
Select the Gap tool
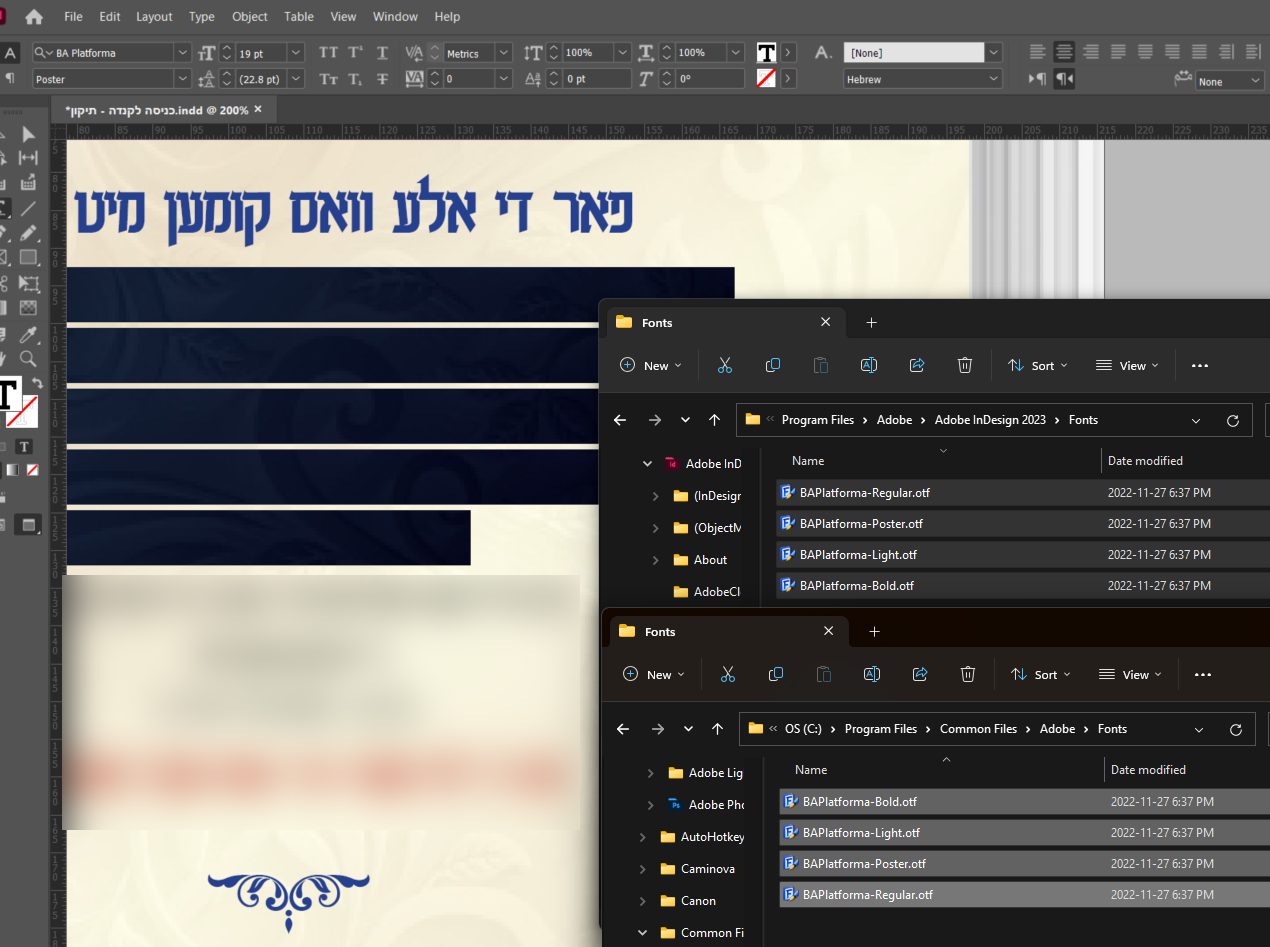[29, 158]
